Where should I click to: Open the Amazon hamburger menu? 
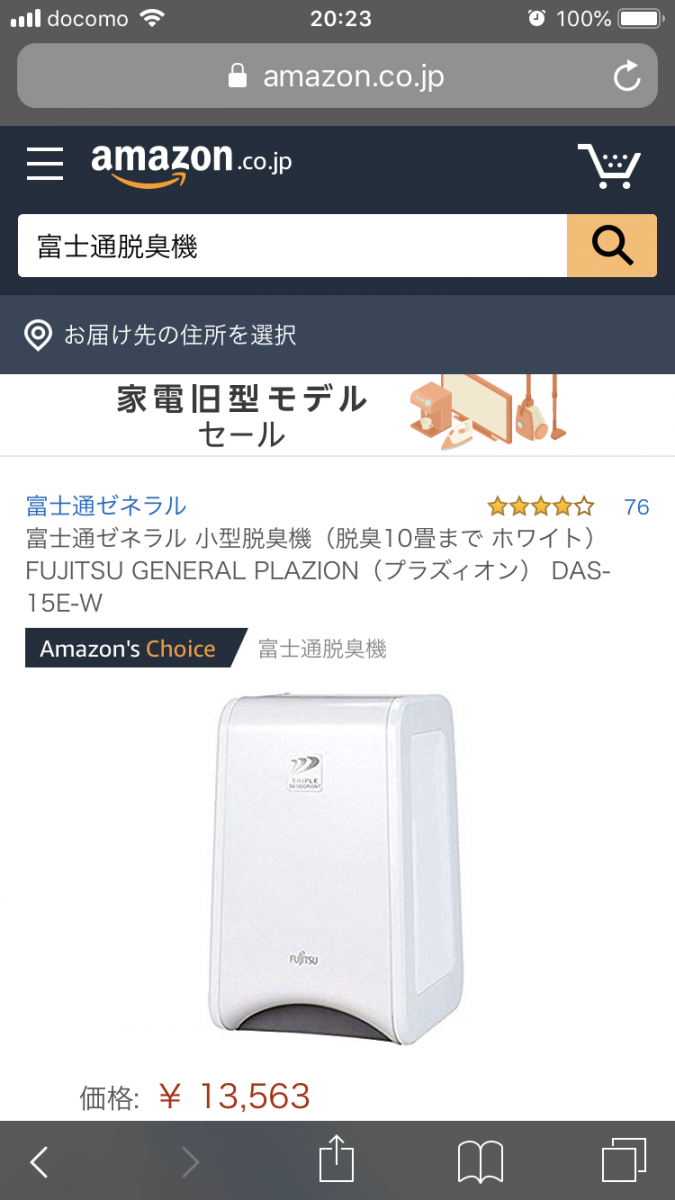click(45, 164)
